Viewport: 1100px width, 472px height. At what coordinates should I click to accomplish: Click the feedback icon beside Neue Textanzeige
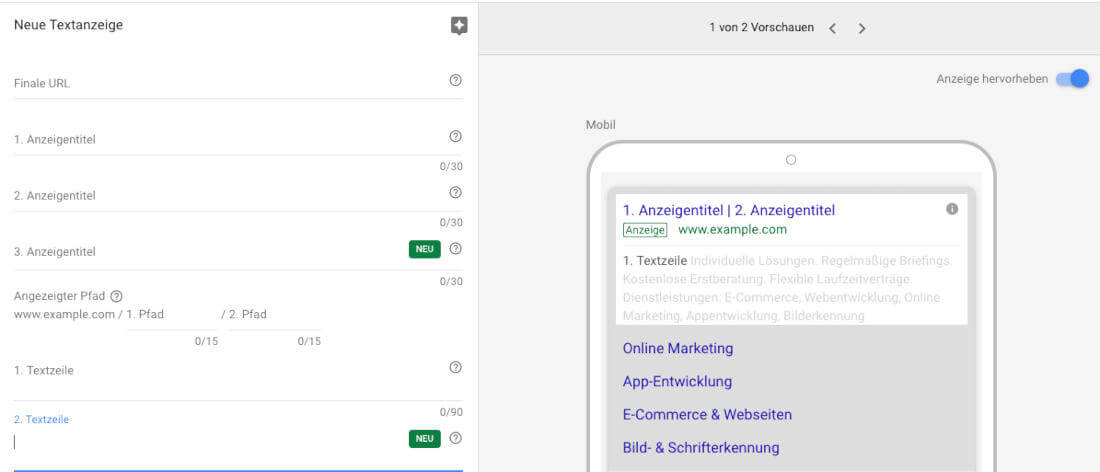459,26
